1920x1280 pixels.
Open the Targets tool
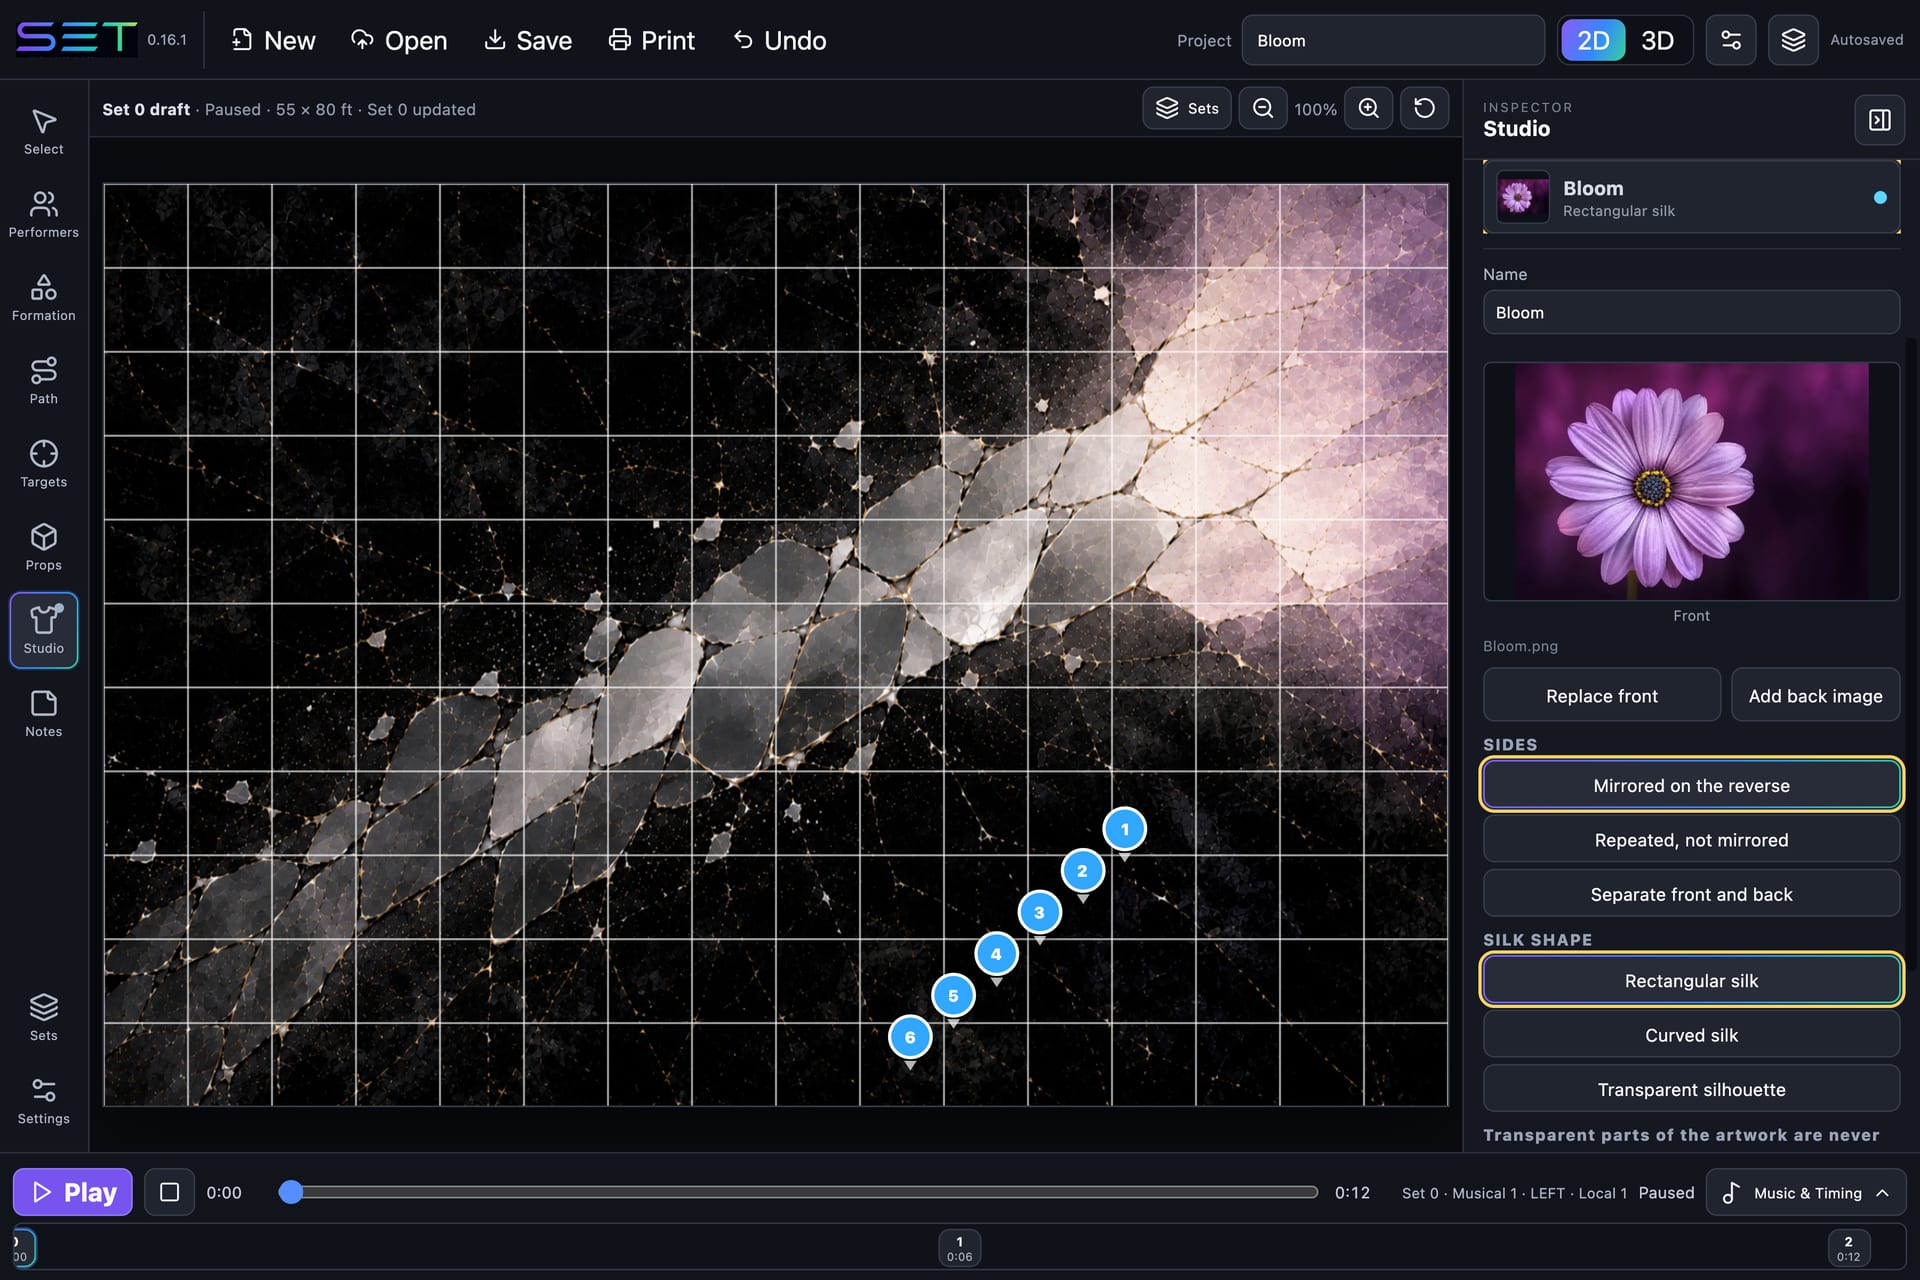tap(43, 464)
